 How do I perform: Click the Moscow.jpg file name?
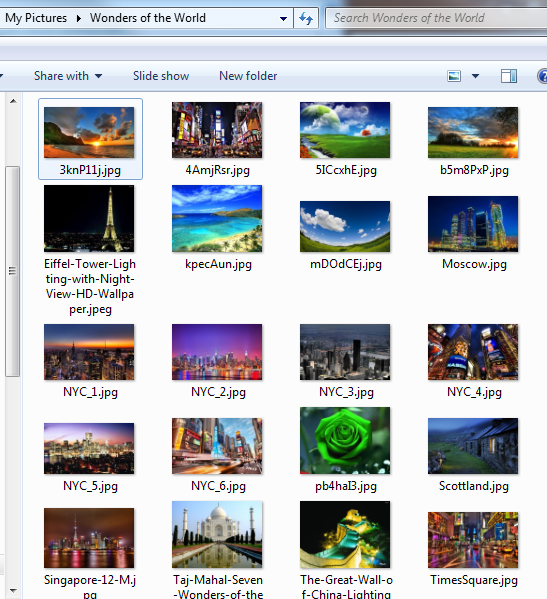click(474, 264)
